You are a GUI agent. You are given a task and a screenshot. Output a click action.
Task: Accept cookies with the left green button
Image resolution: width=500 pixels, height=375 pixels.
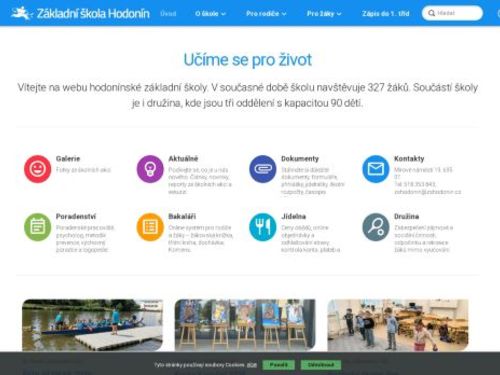tap(279, 365)
